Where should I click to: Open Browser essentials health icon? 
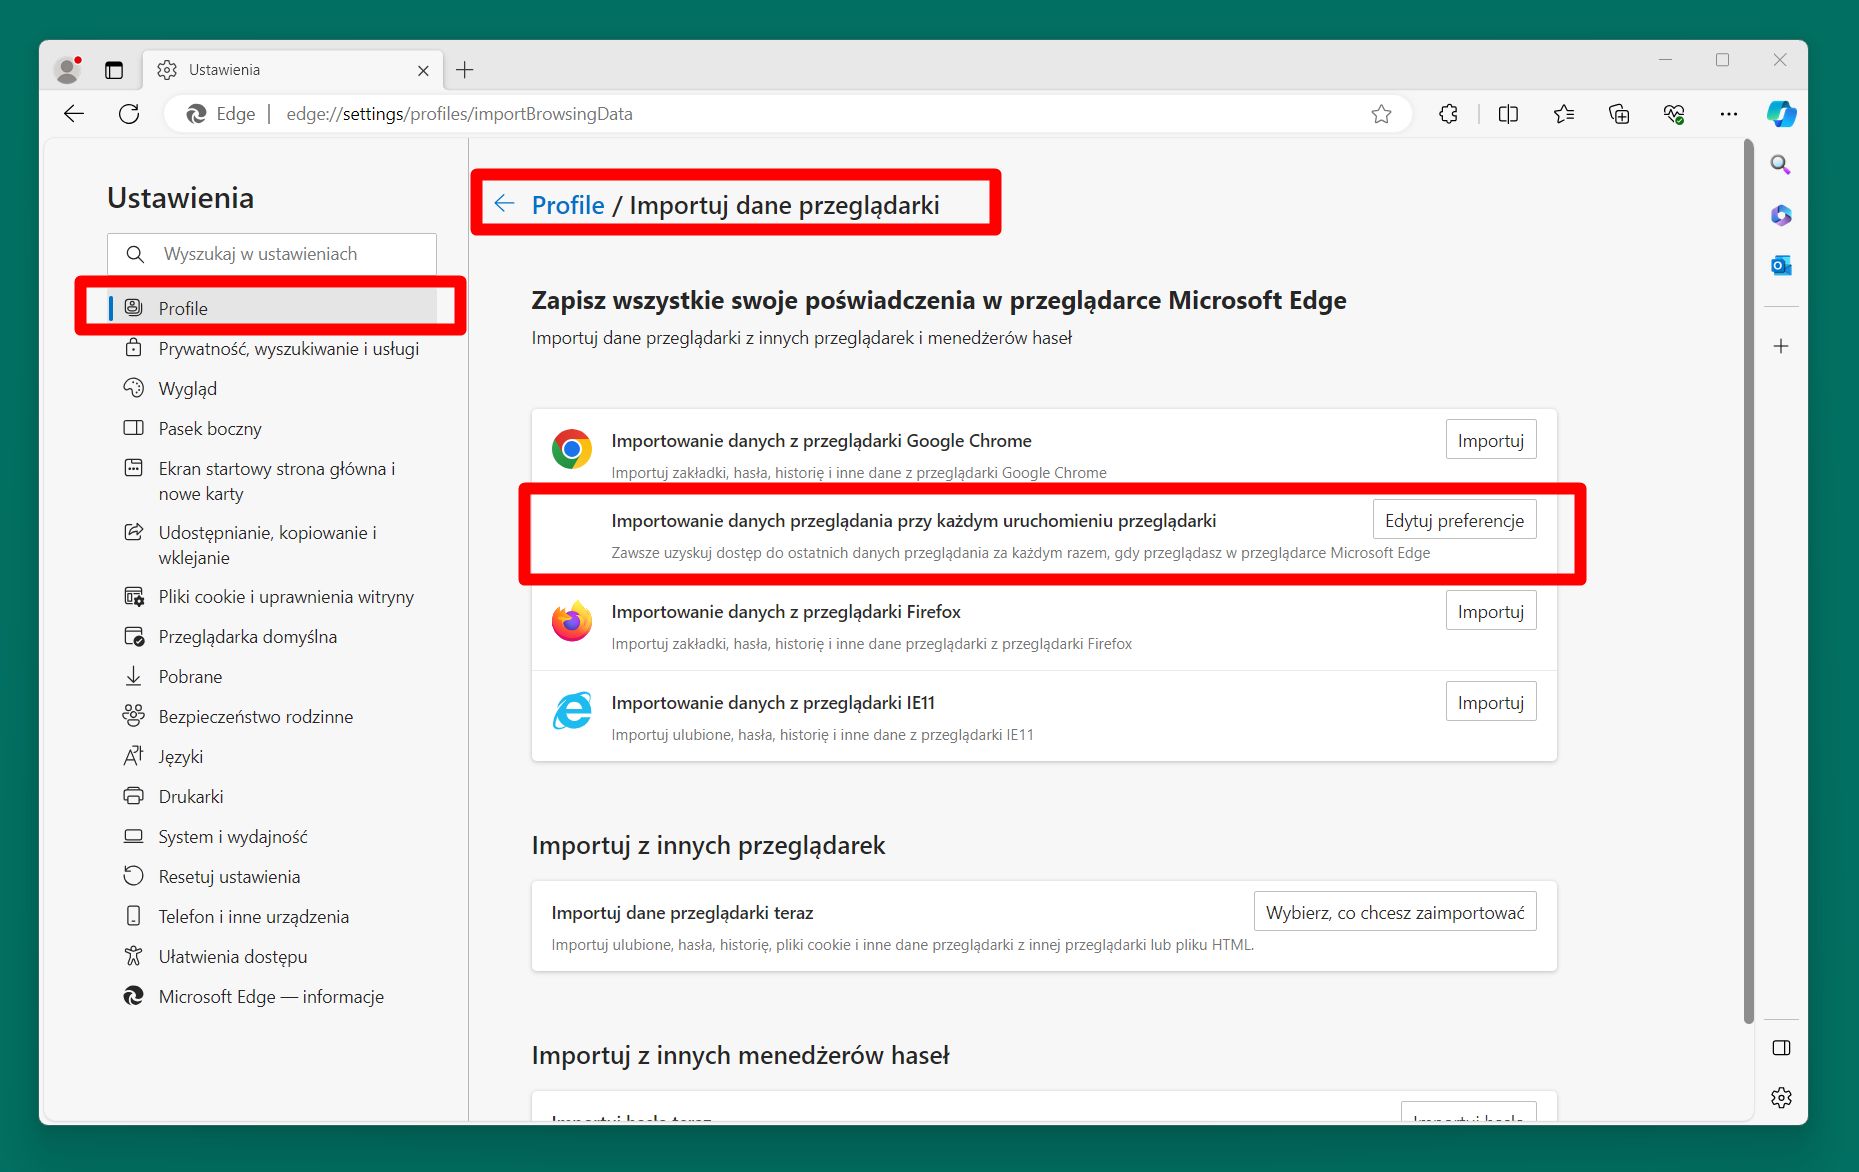pyautogui.click(x=1675, y=113)
